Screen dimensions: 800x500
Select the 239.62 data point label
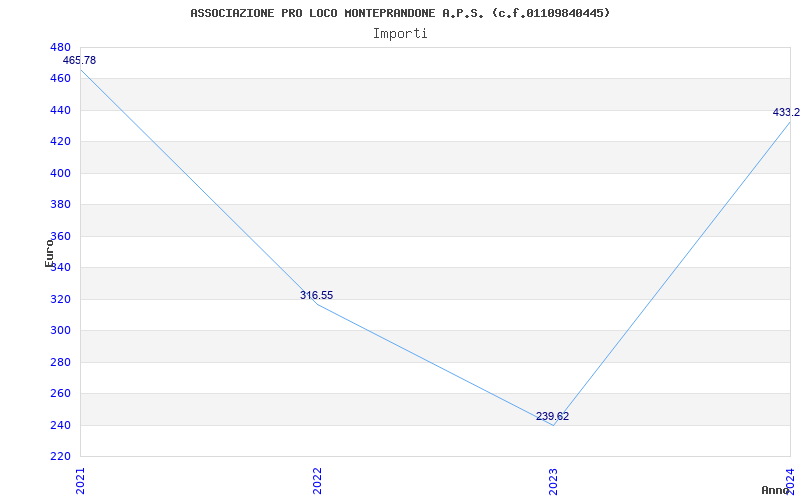coord(553,416)
